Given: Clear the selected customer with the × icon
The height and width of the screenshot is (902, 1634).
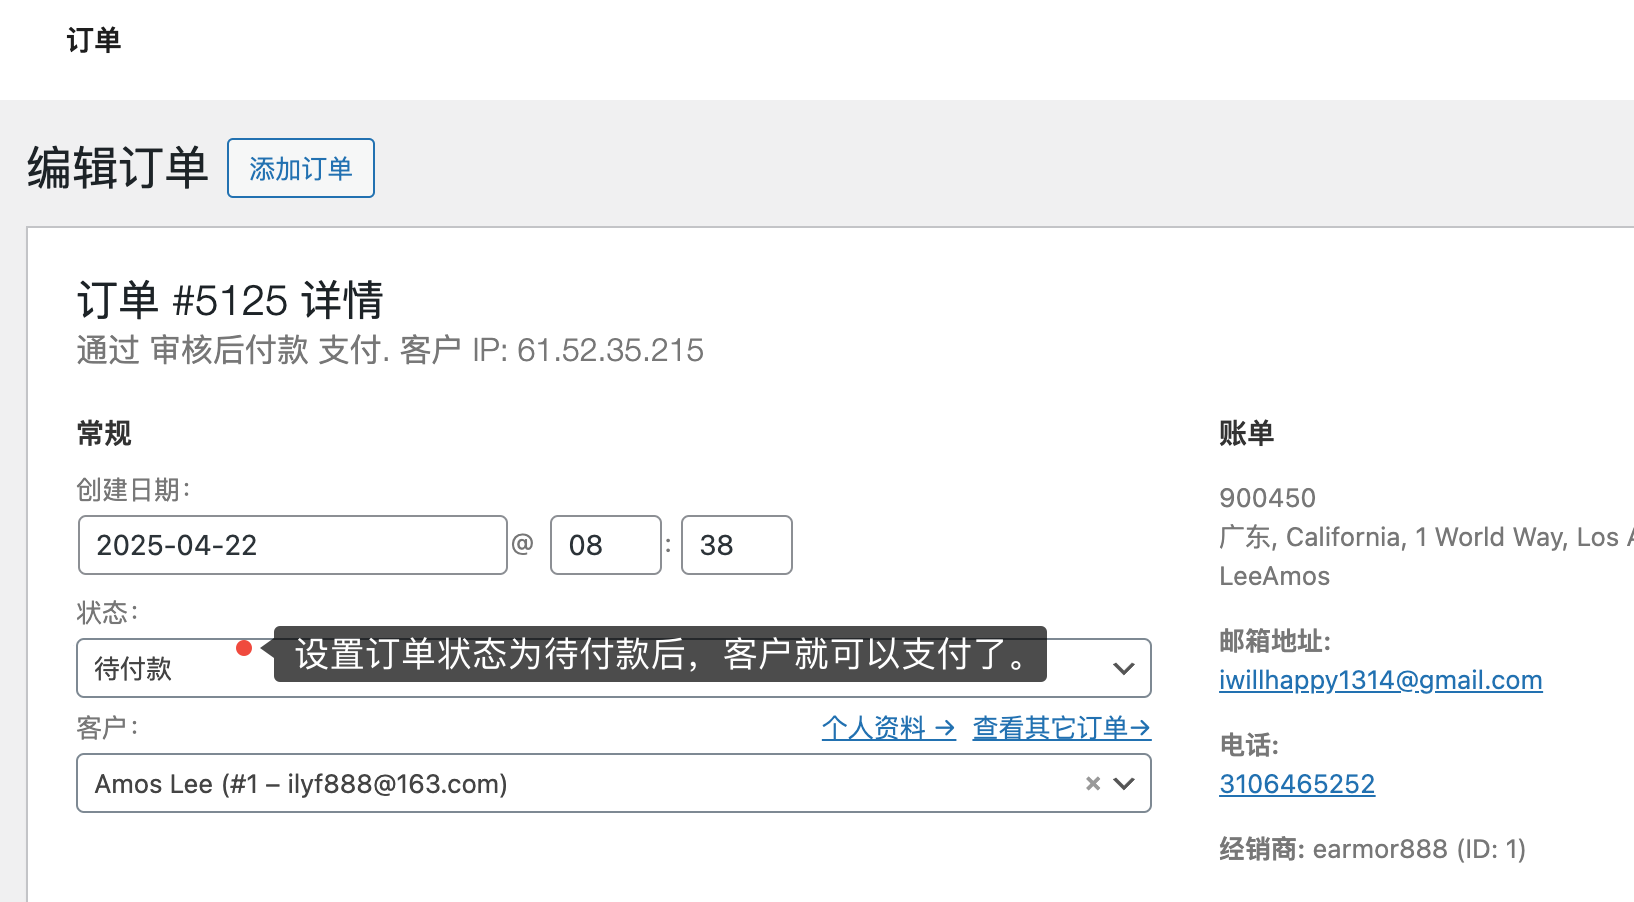Looking at the screenshot, I should (1092, 784).
